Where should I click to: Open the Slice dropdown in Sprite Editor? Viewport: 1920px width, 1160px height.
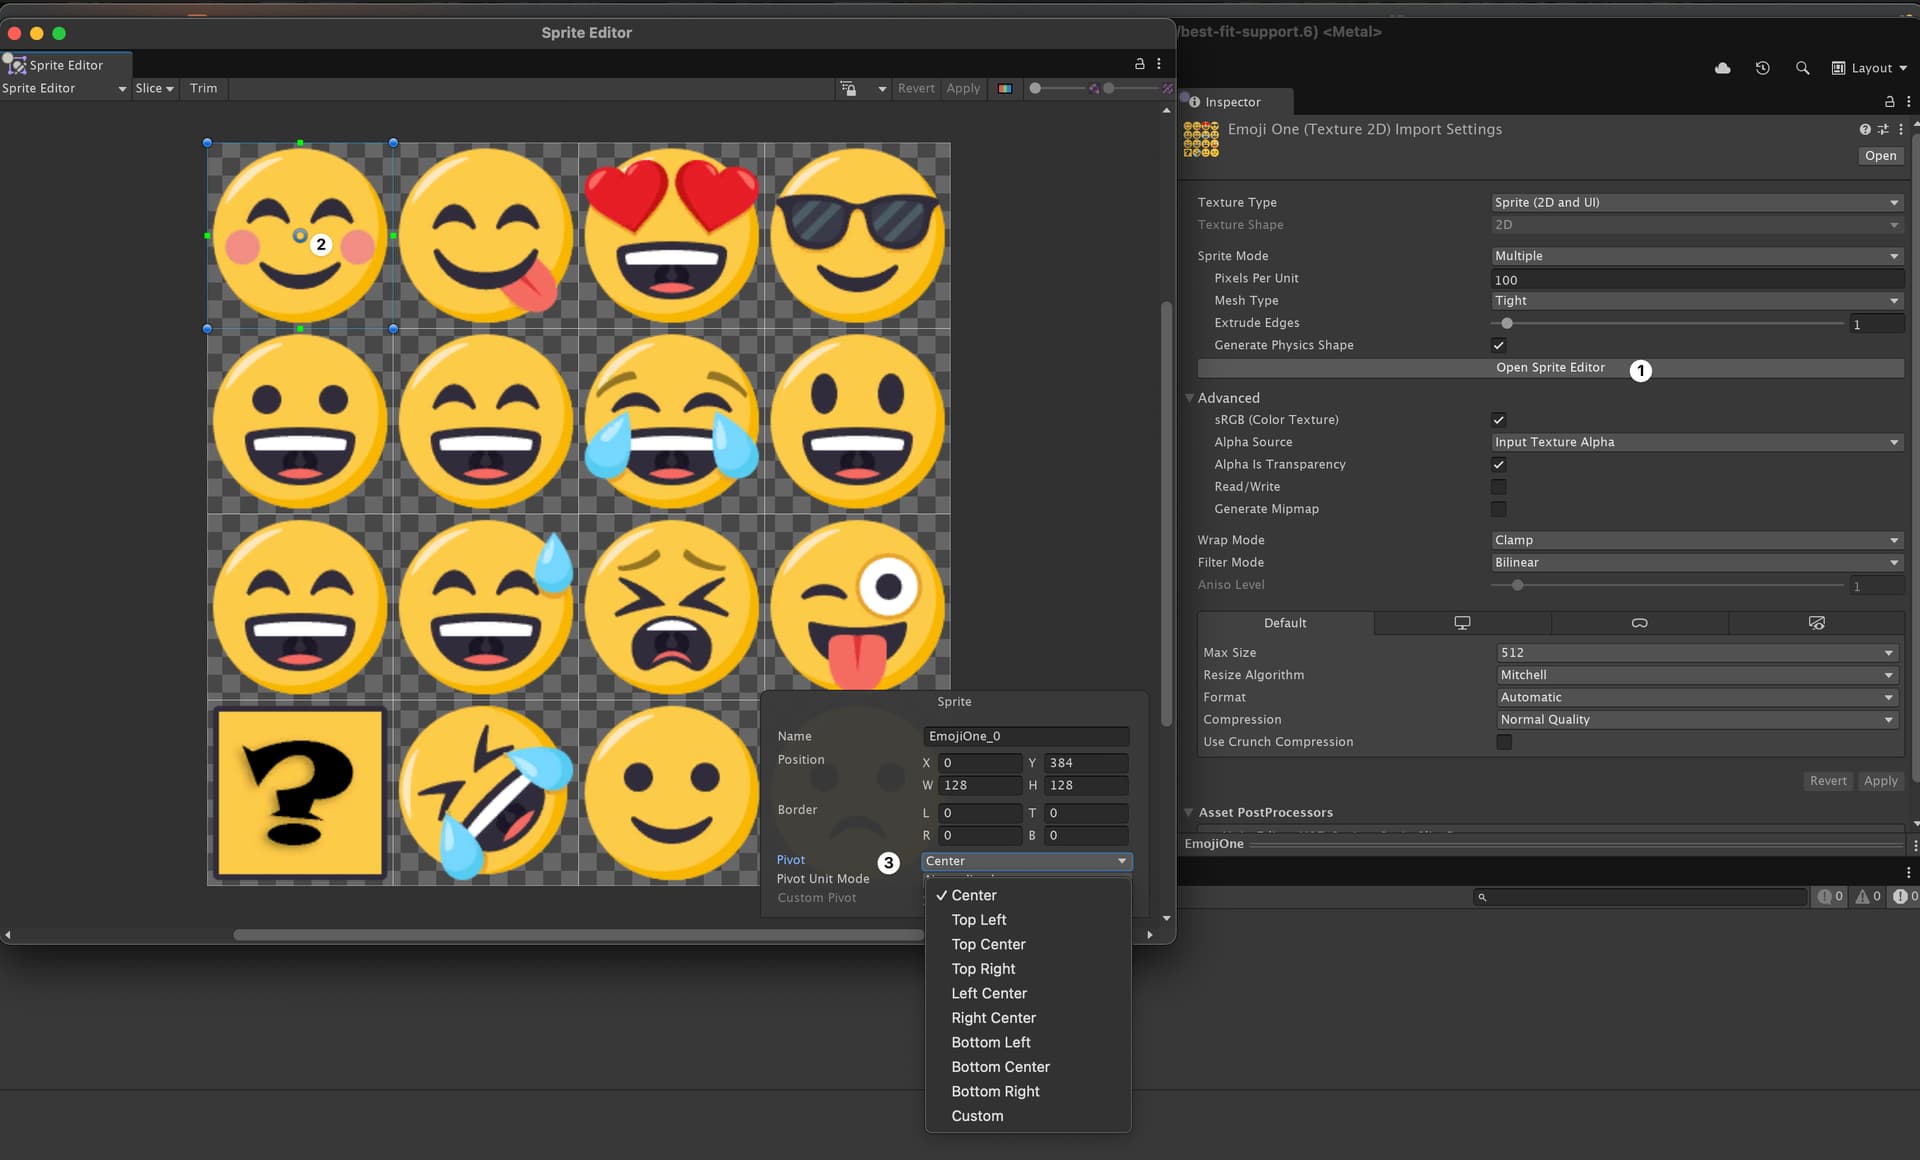coord(154,88)
